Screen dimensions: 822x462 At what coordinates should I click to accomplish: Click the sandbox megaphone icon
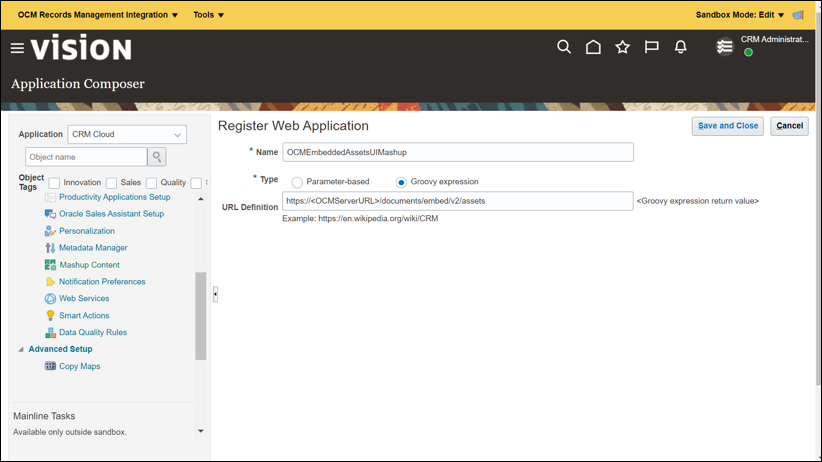pyautogui.click(x=798, y=15)
